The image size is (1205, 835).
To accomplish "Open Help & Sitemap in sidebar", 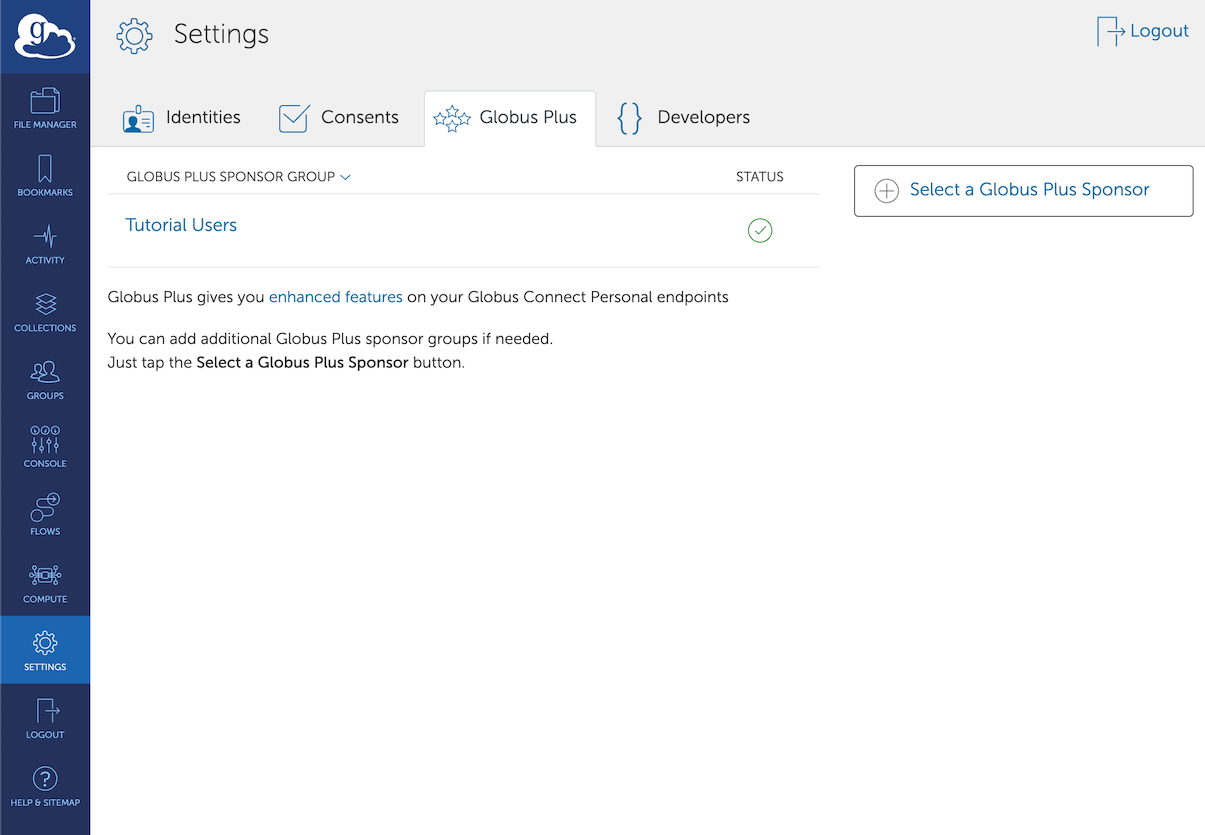I will click(45, 786).
